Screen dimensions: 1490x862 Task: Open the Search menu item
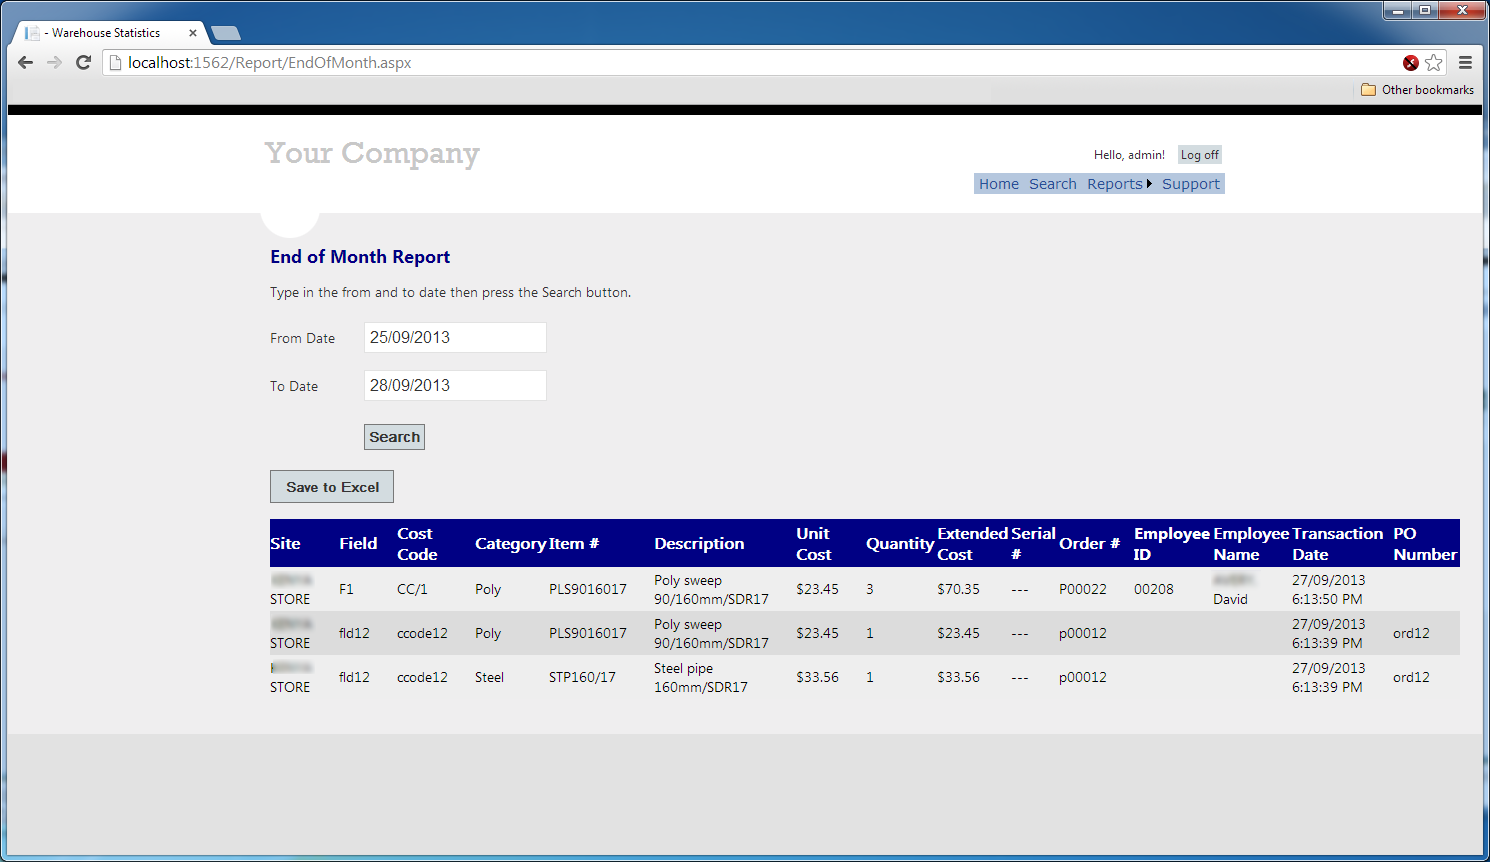click(x=1053, y=184)
